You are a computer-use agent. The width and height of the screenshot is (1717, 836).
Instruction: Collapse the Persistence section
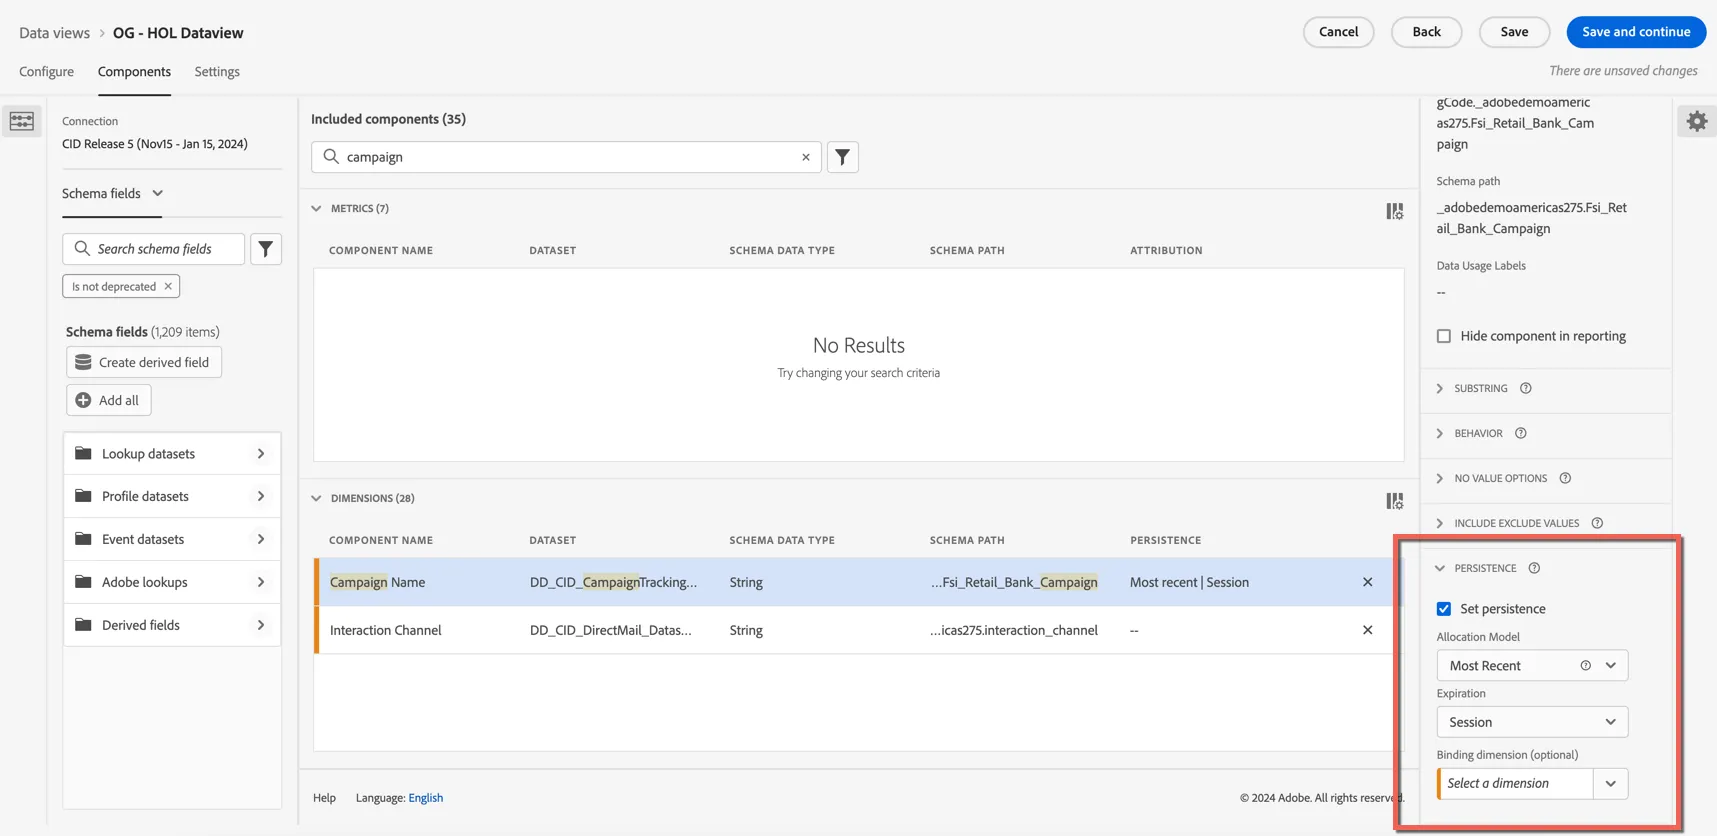1440,568
